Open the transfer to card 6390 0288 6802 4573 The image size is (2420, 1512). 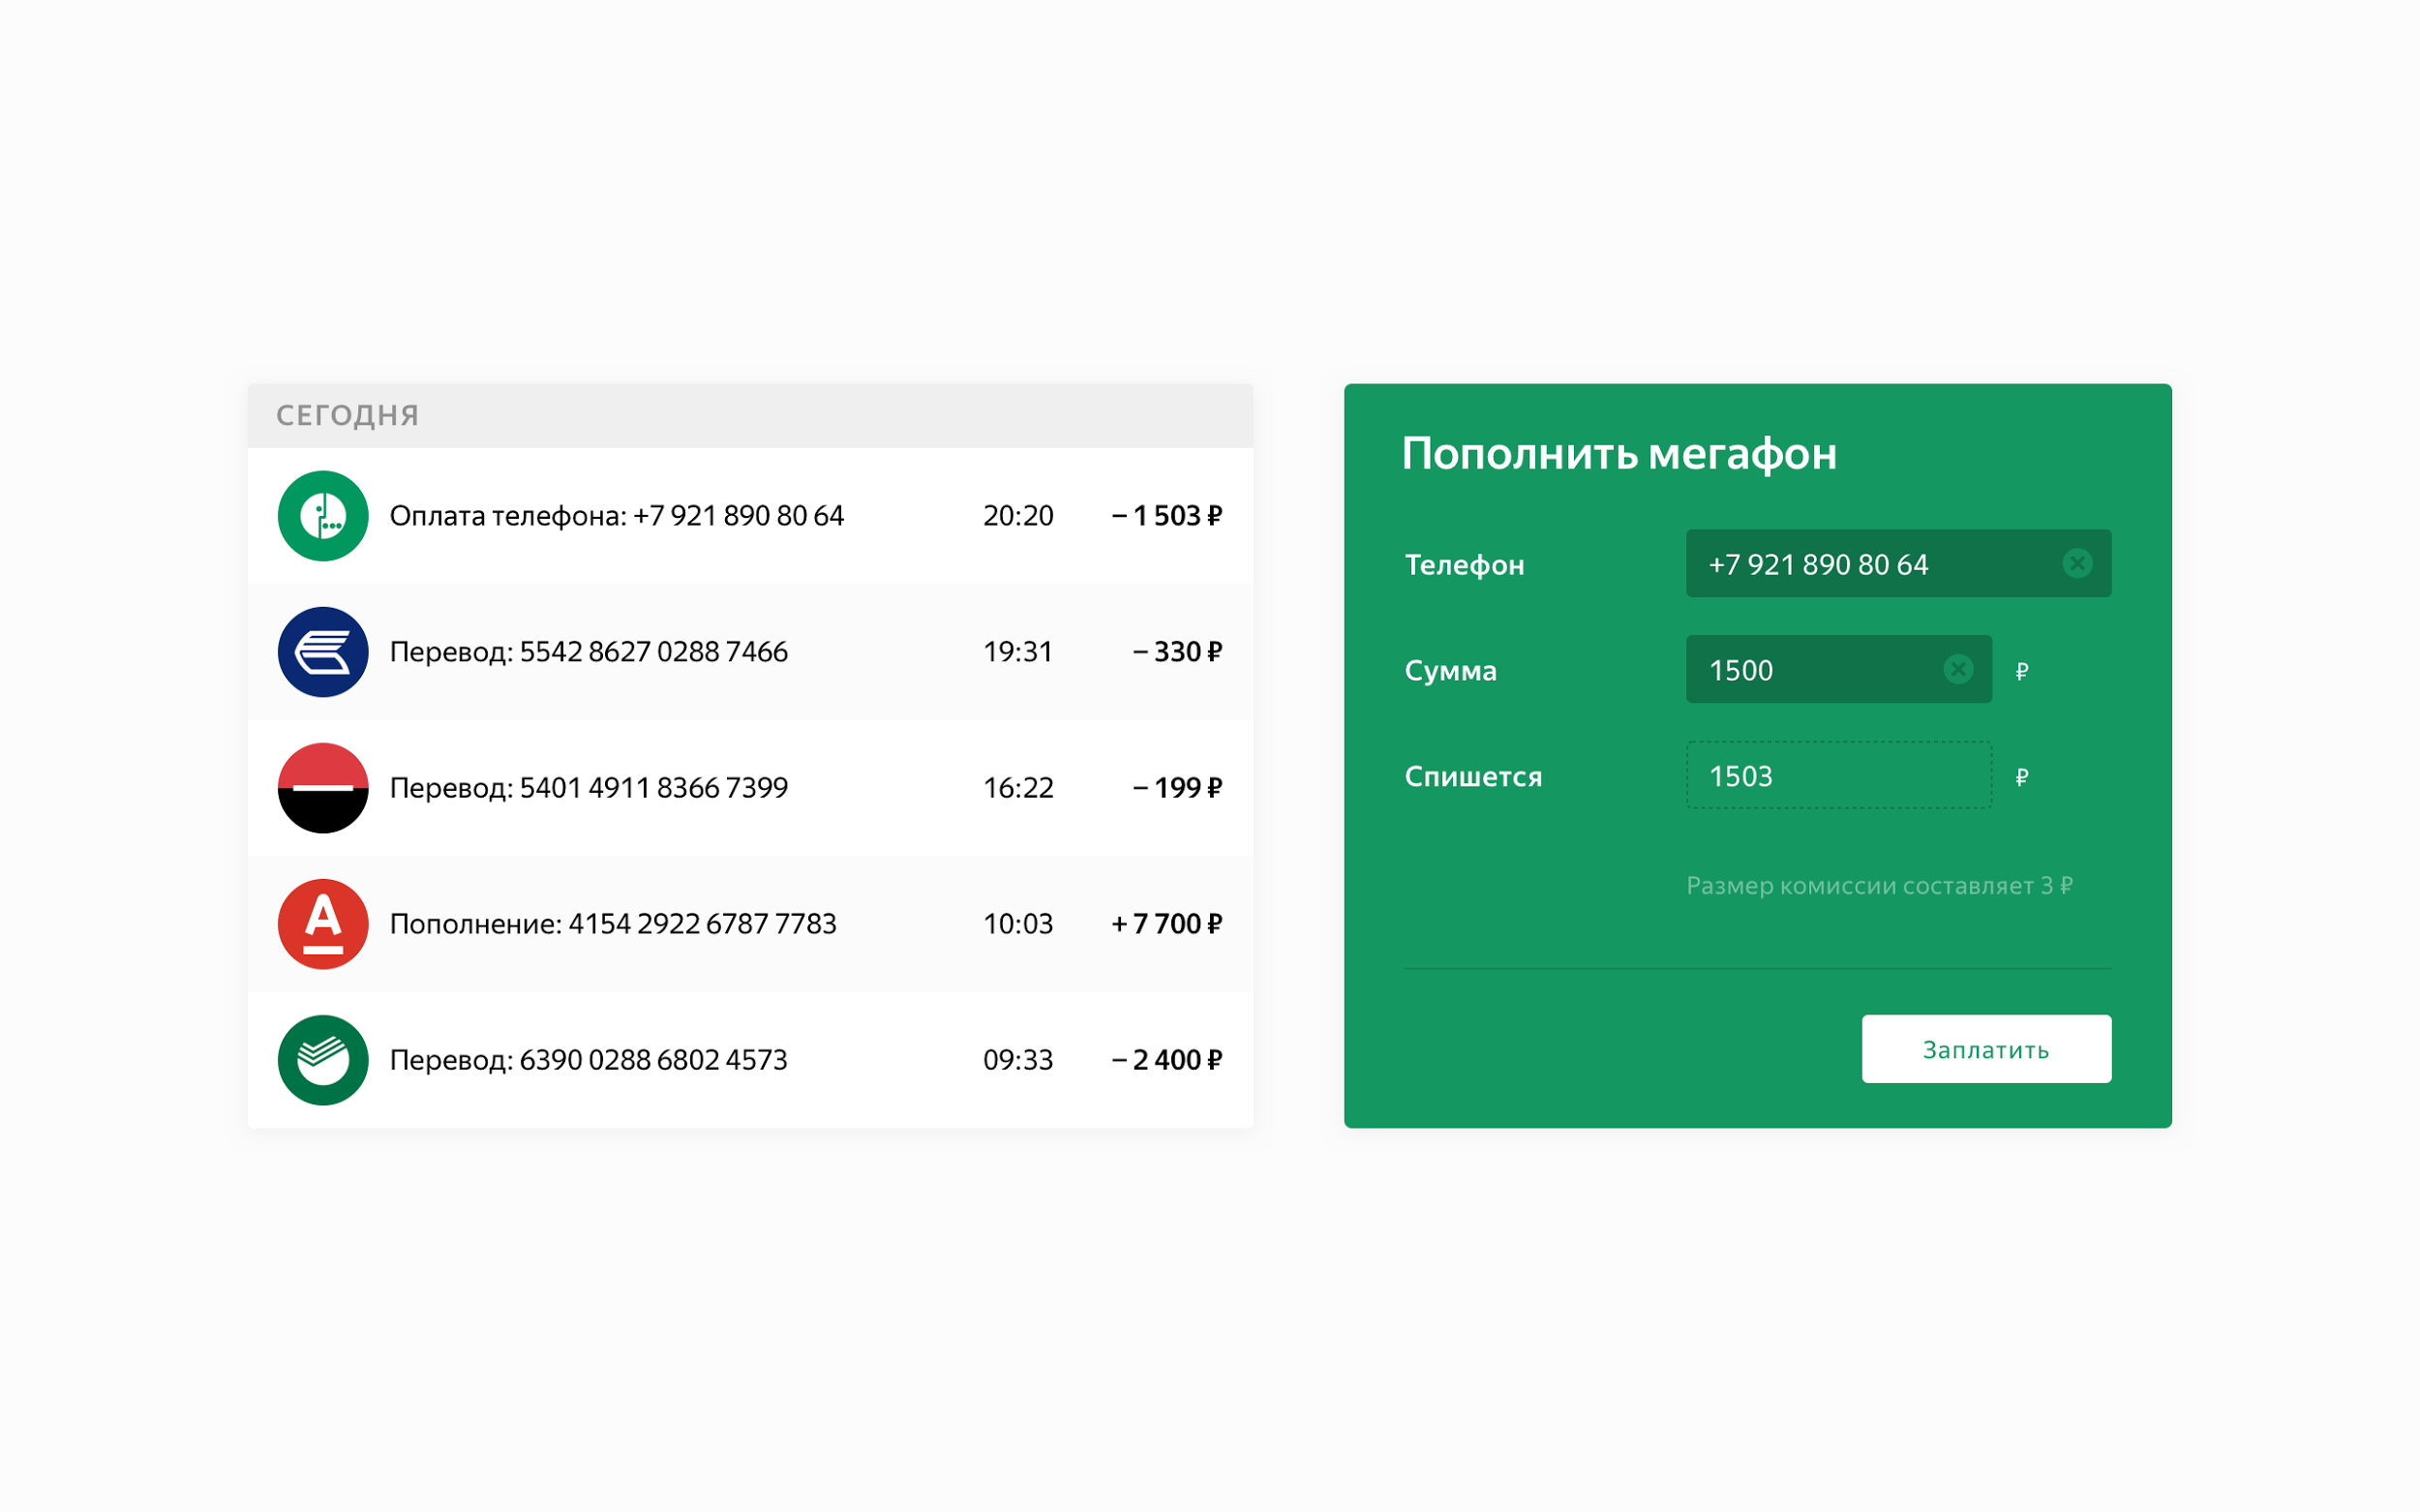588,1060
